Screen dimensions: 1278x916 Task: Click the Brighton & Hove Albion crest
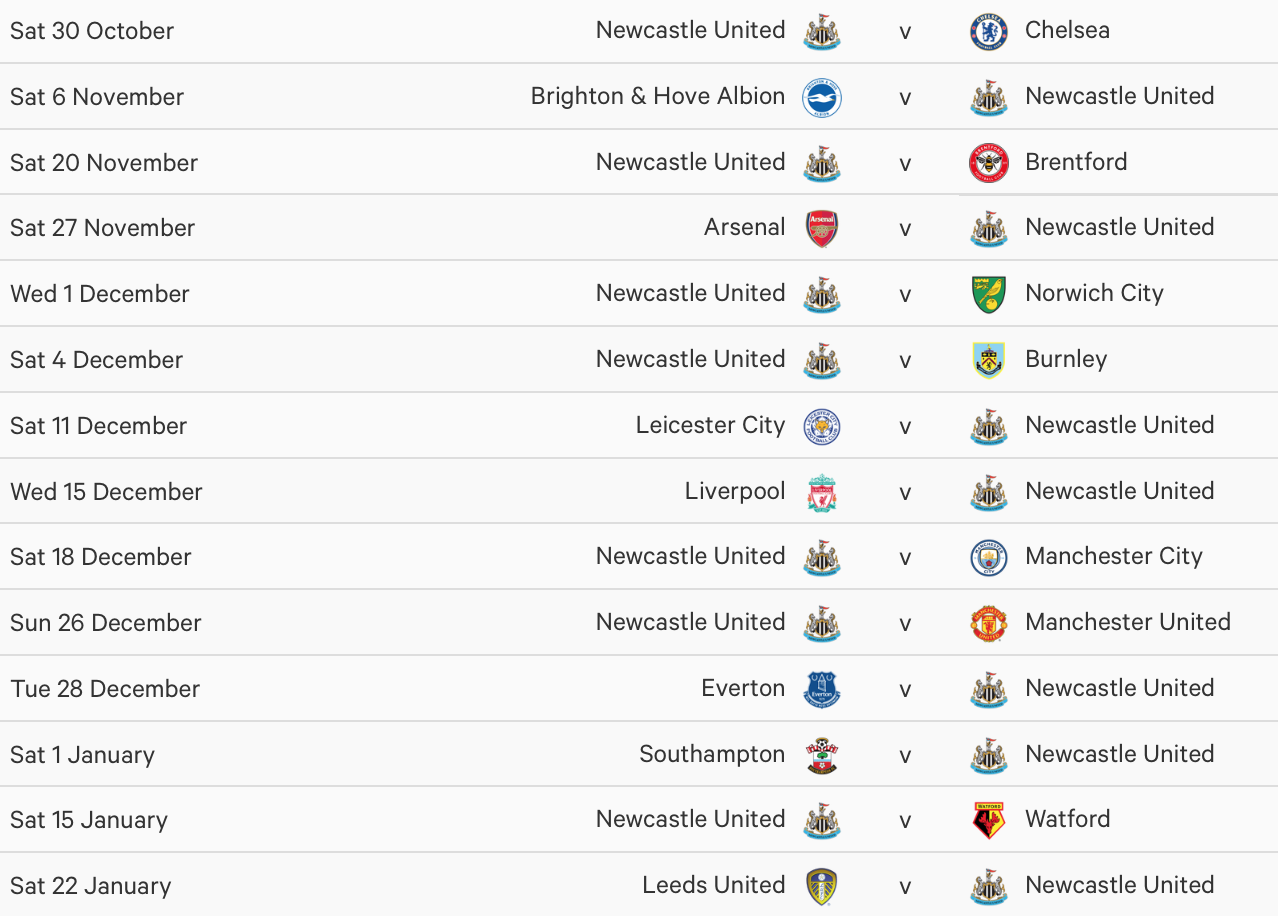click(822, 97)
